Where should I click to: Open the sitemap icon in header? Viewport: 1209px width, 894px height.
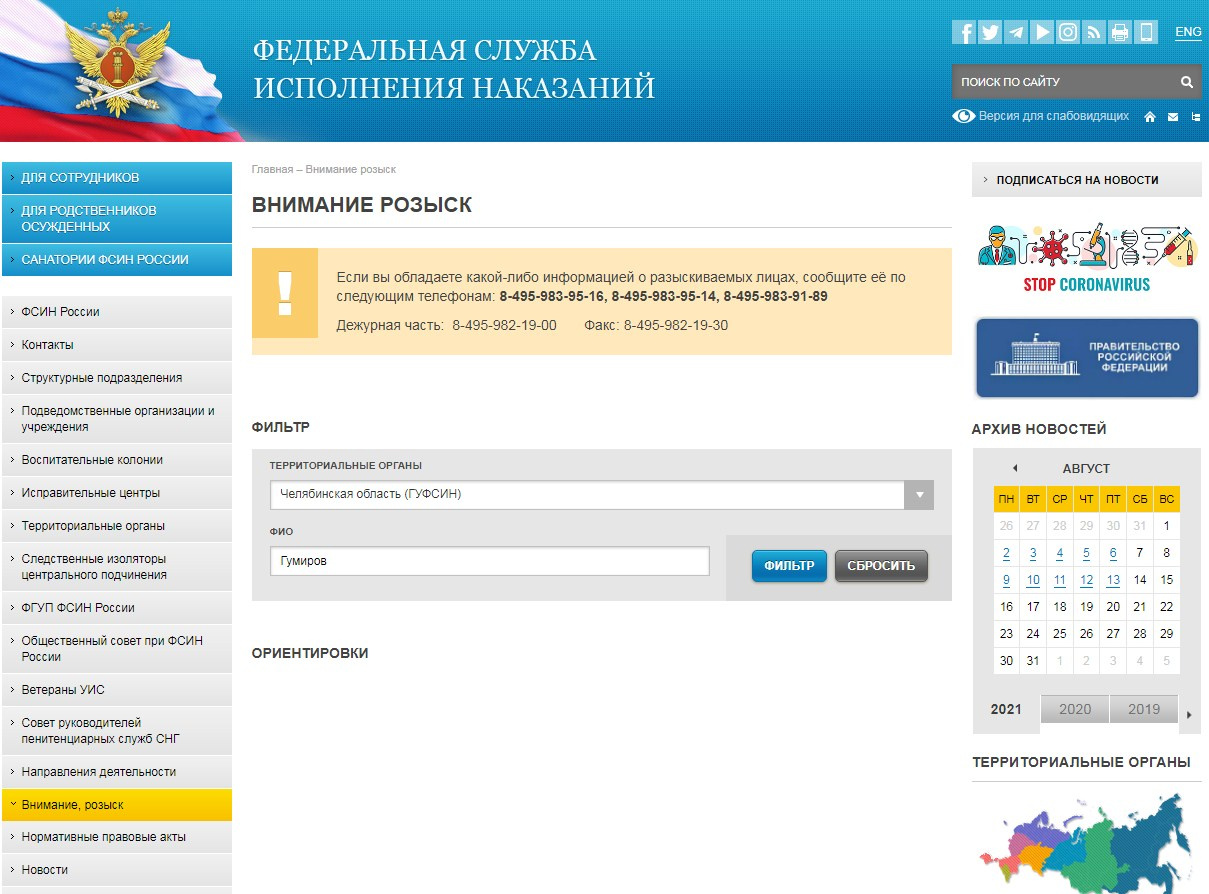tap(1195, 117)
